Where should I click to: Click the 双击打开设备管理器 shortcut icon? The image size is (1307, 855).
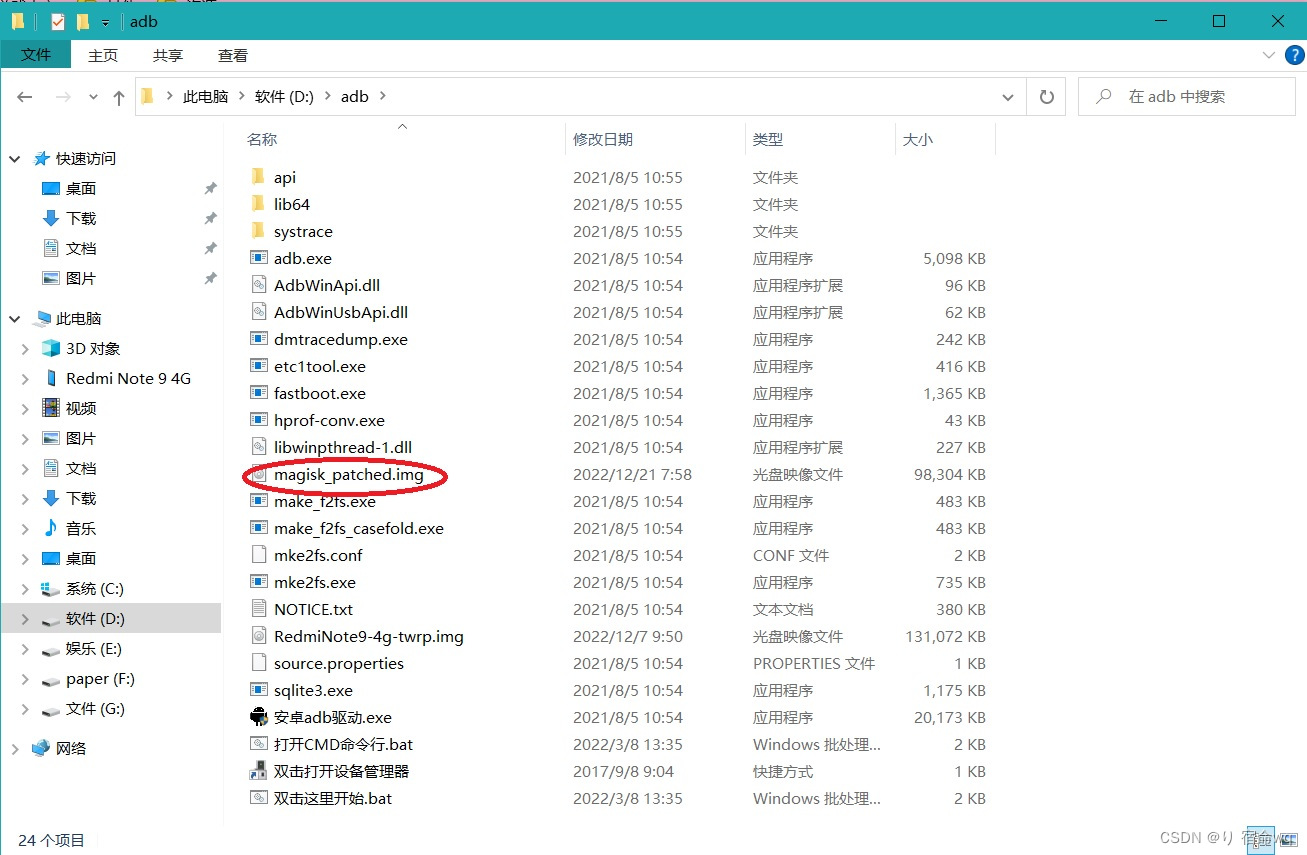[x=259, y=771]
